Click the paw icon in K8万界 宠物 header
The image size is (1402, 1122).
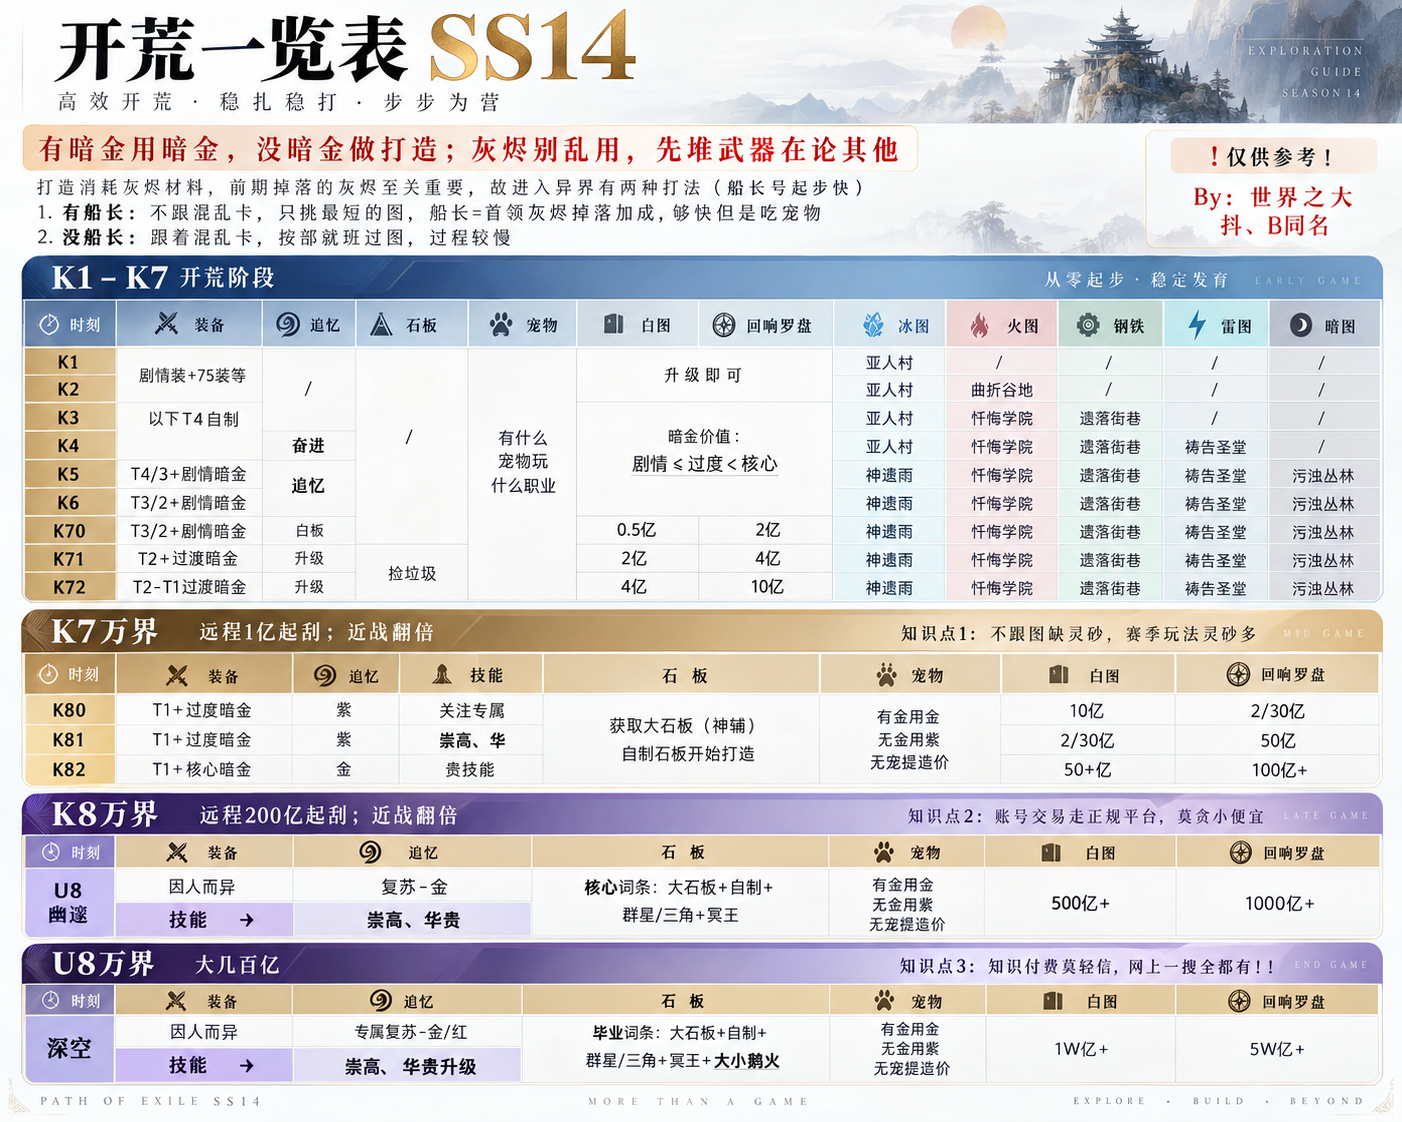pos(883,852)
